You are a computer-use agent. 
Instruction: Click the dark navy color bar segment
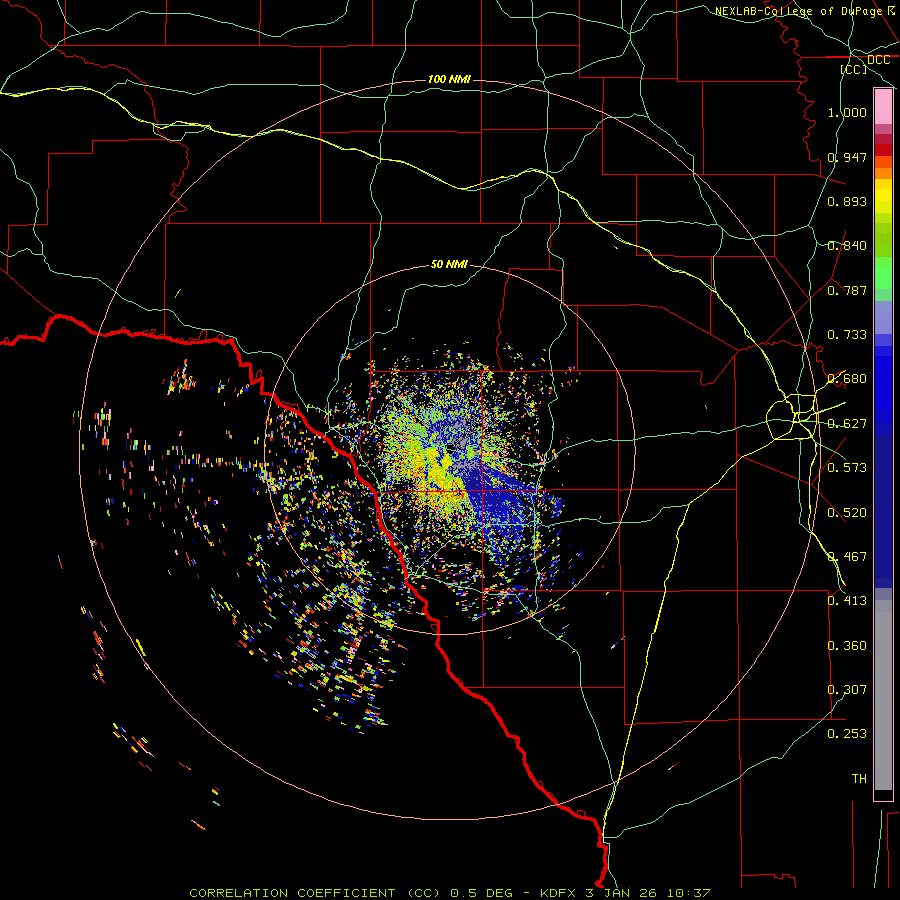click(x=883, y=508)
